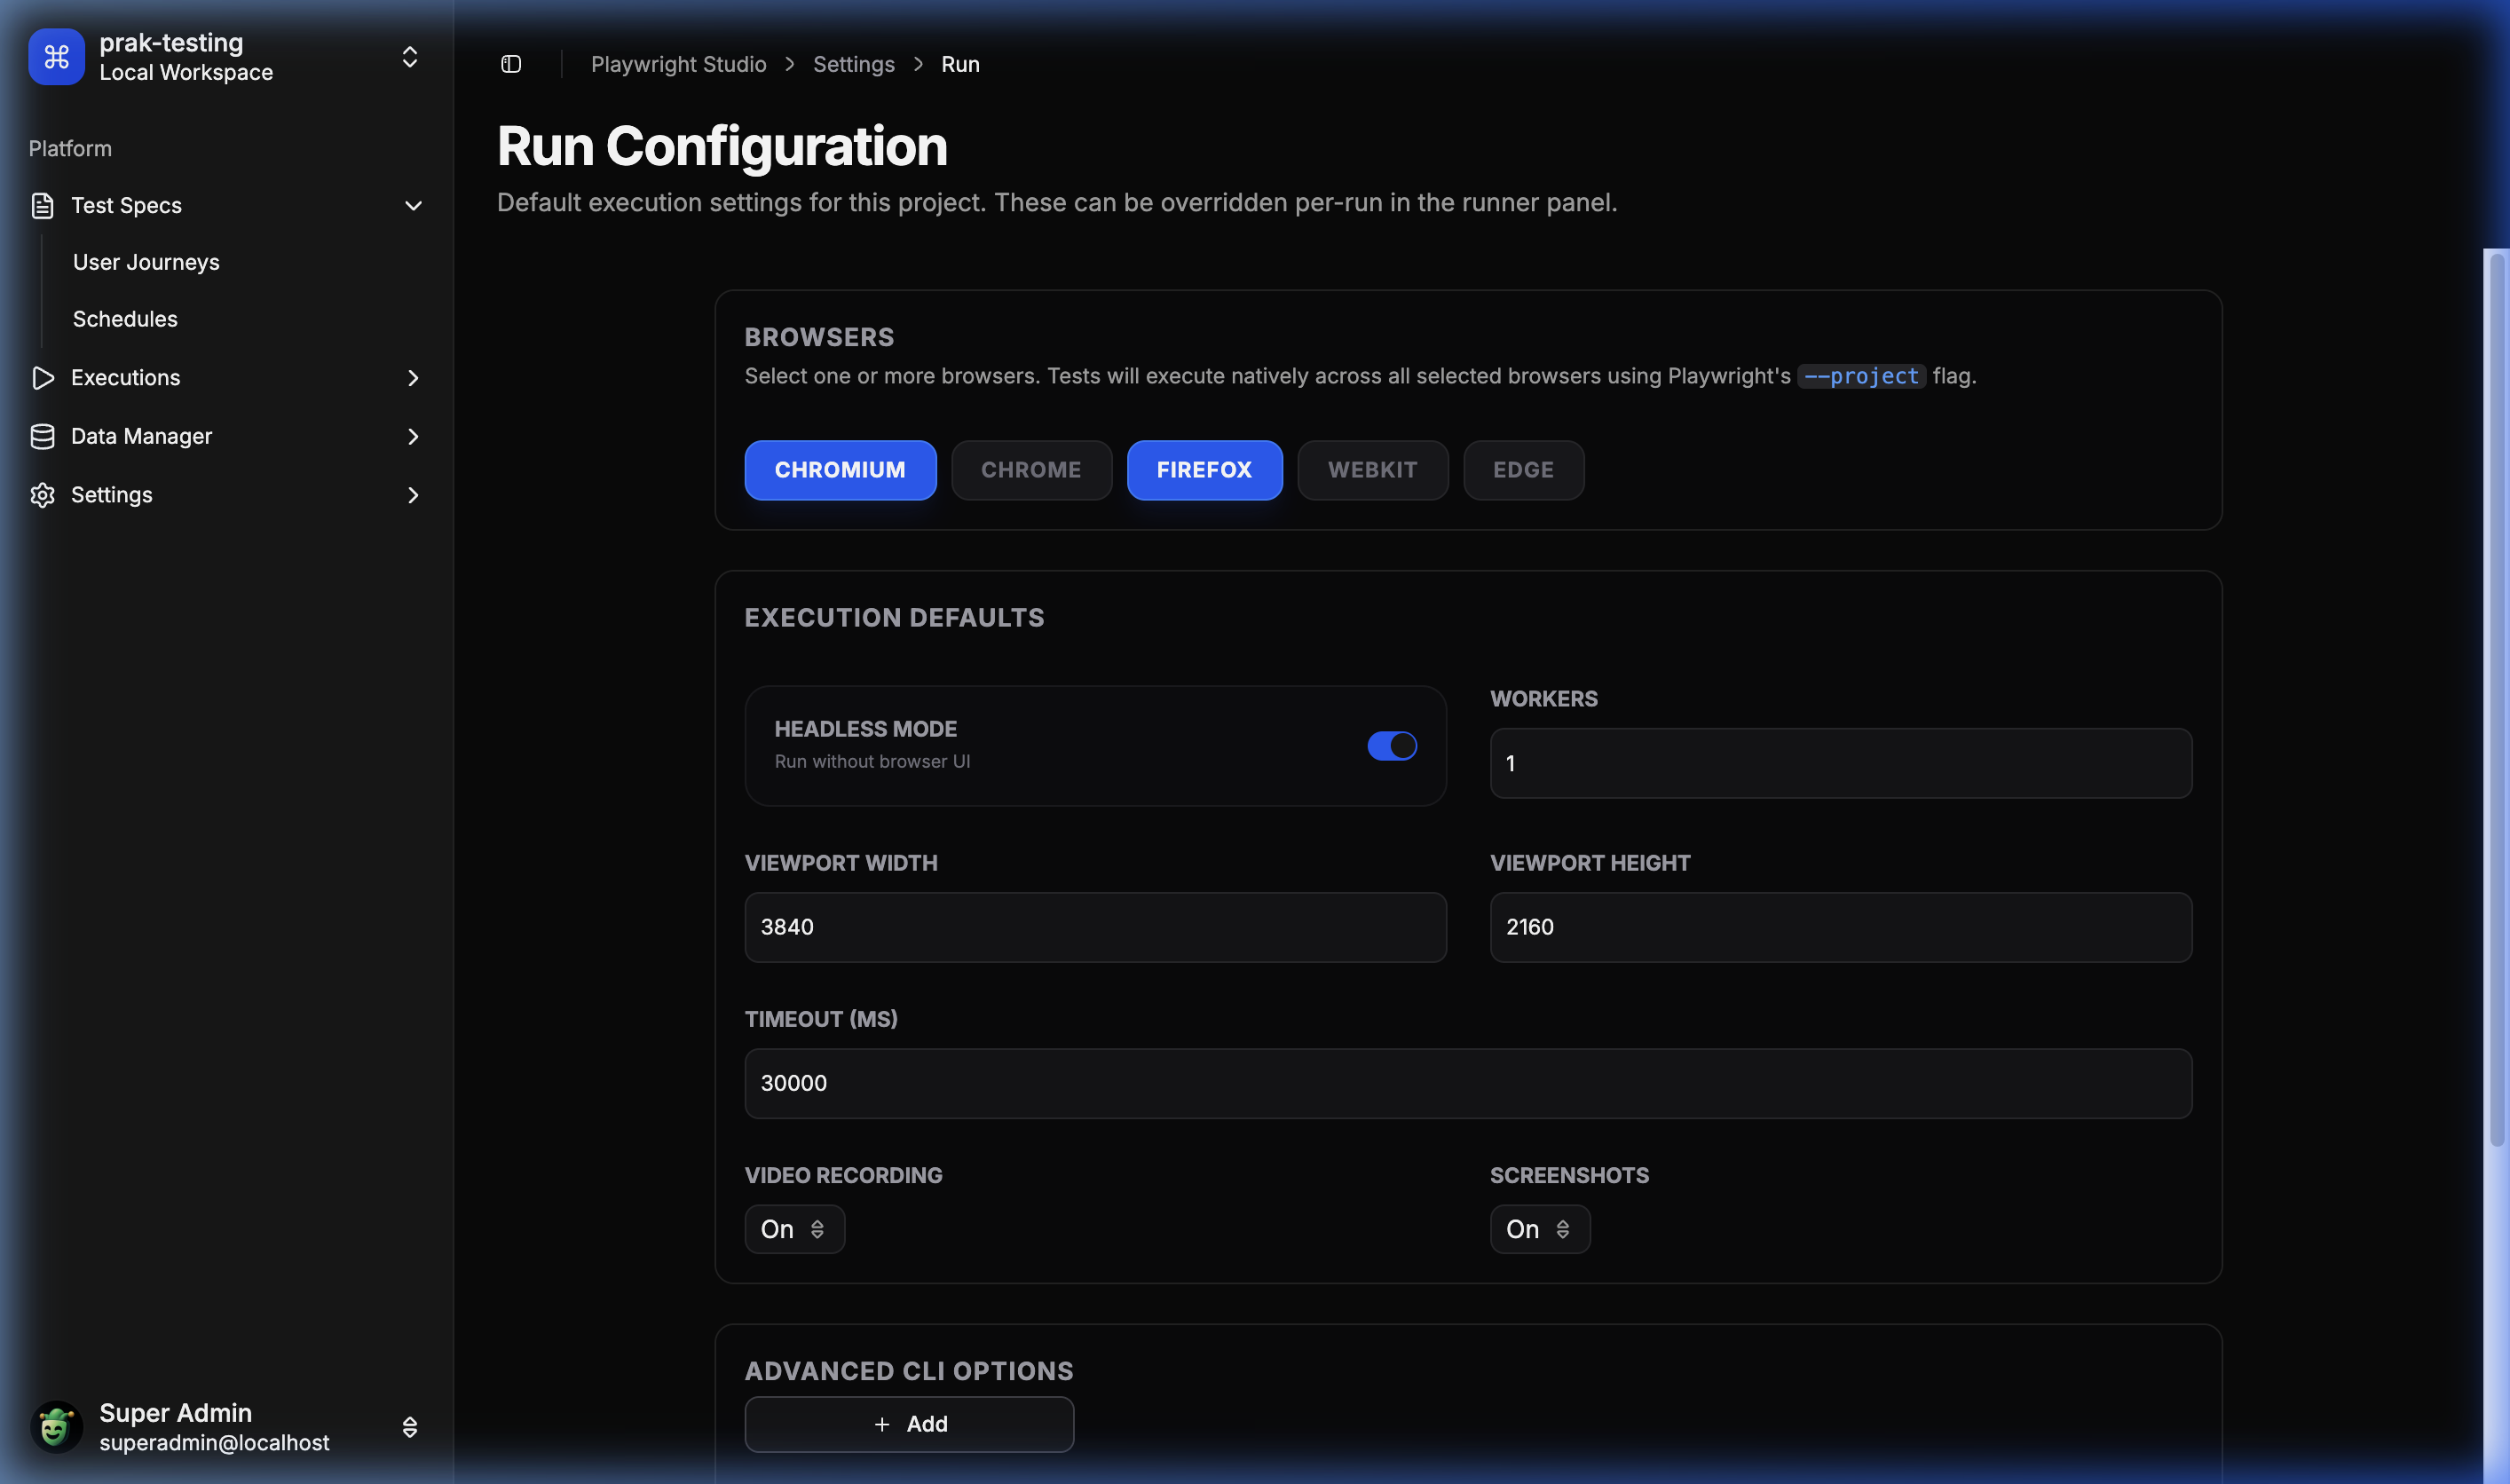Open the Video Recording dropdown
The image size is (2510, 1484).
coord(794,1229)
